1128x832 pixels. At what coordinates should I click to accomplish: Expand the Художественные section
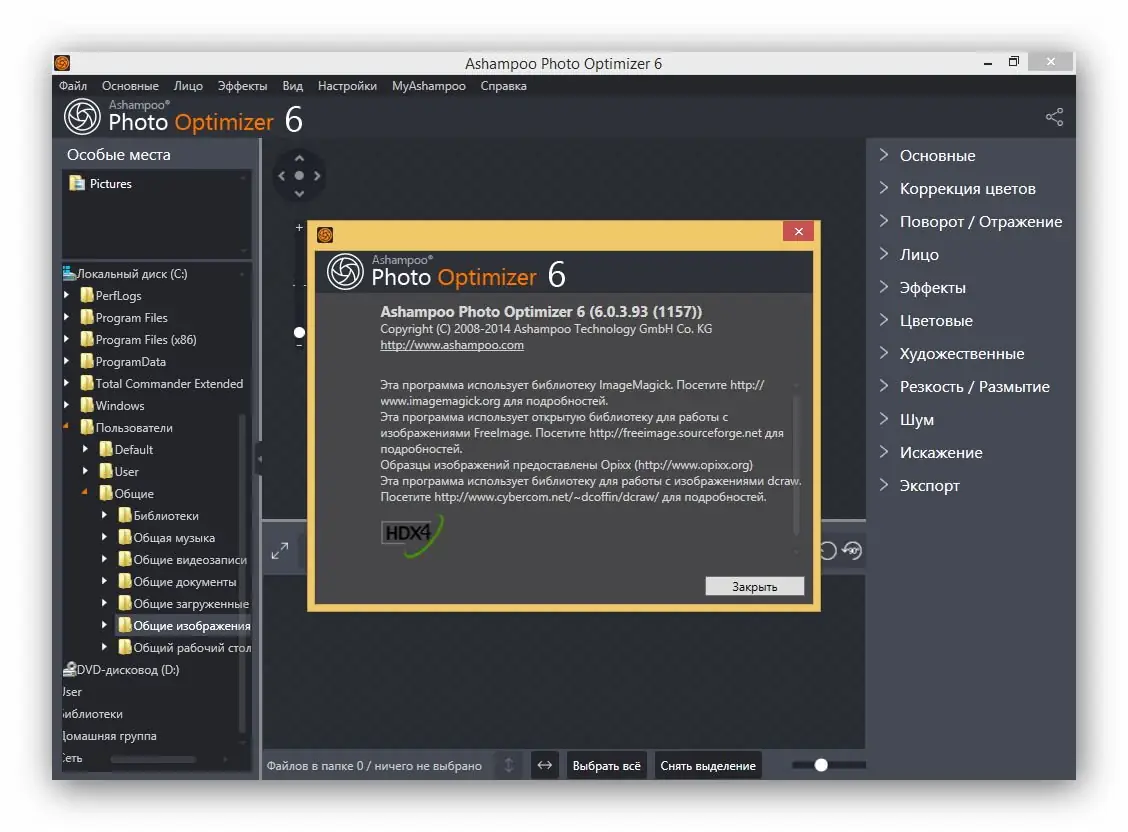(884, 353)
